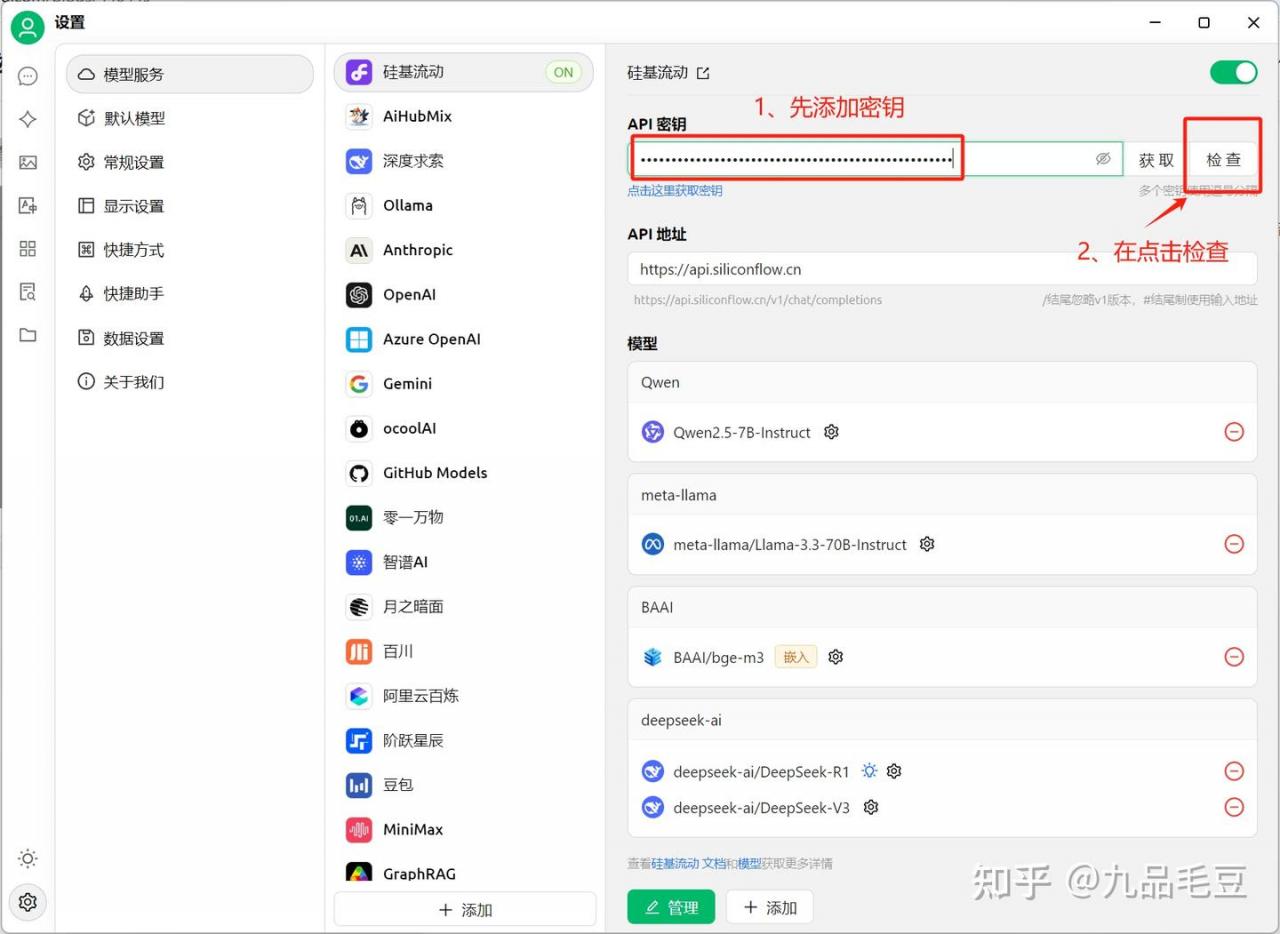
Task: Open the image painting sidebar icon
Action: coord(28,162)
